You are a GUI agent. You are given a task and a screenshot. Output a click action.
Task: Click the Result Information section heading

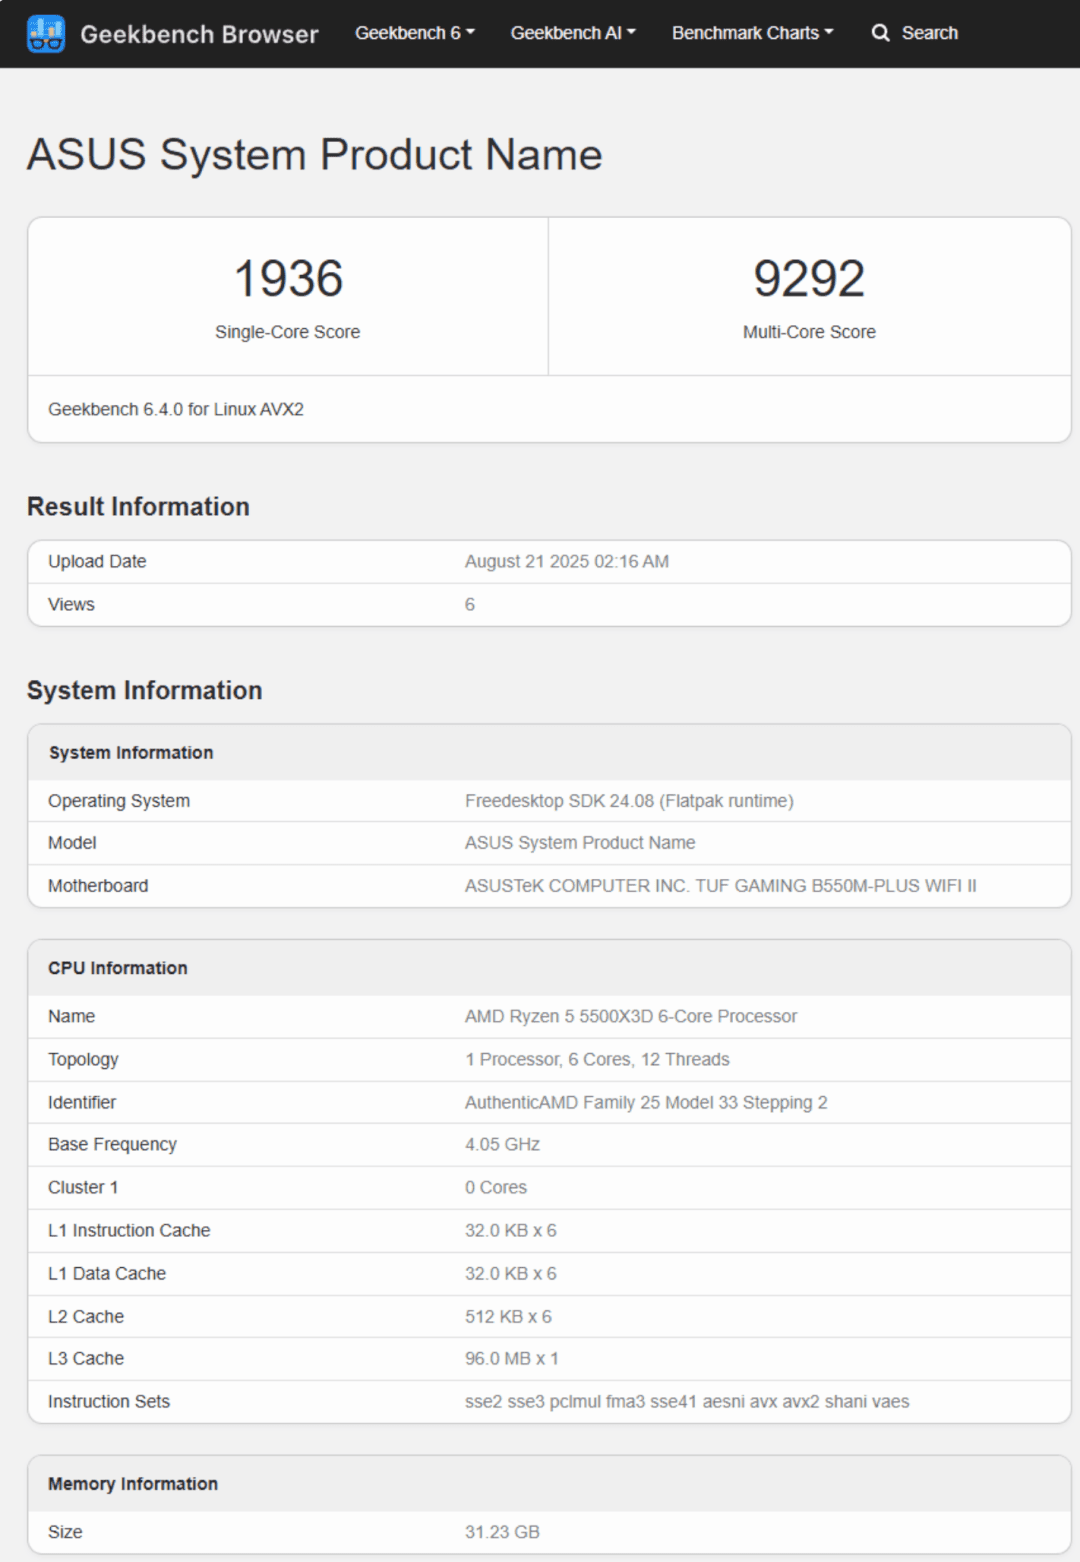click(x=138, y=507)
